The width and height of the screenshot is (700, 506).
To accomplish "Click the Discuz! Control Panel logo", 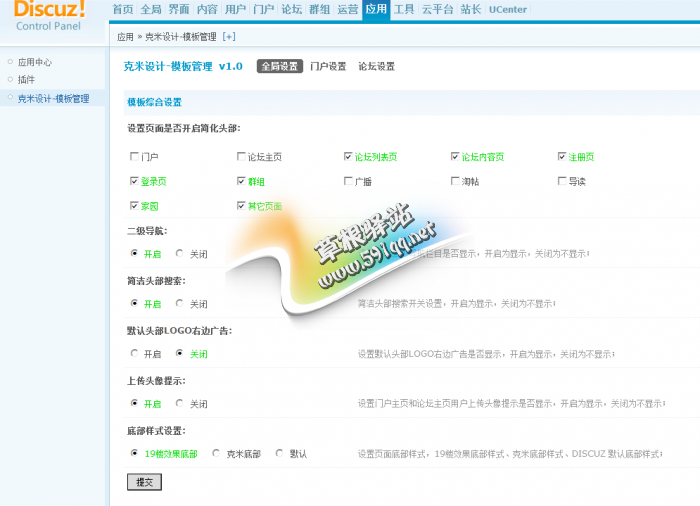I will point(50,15).
